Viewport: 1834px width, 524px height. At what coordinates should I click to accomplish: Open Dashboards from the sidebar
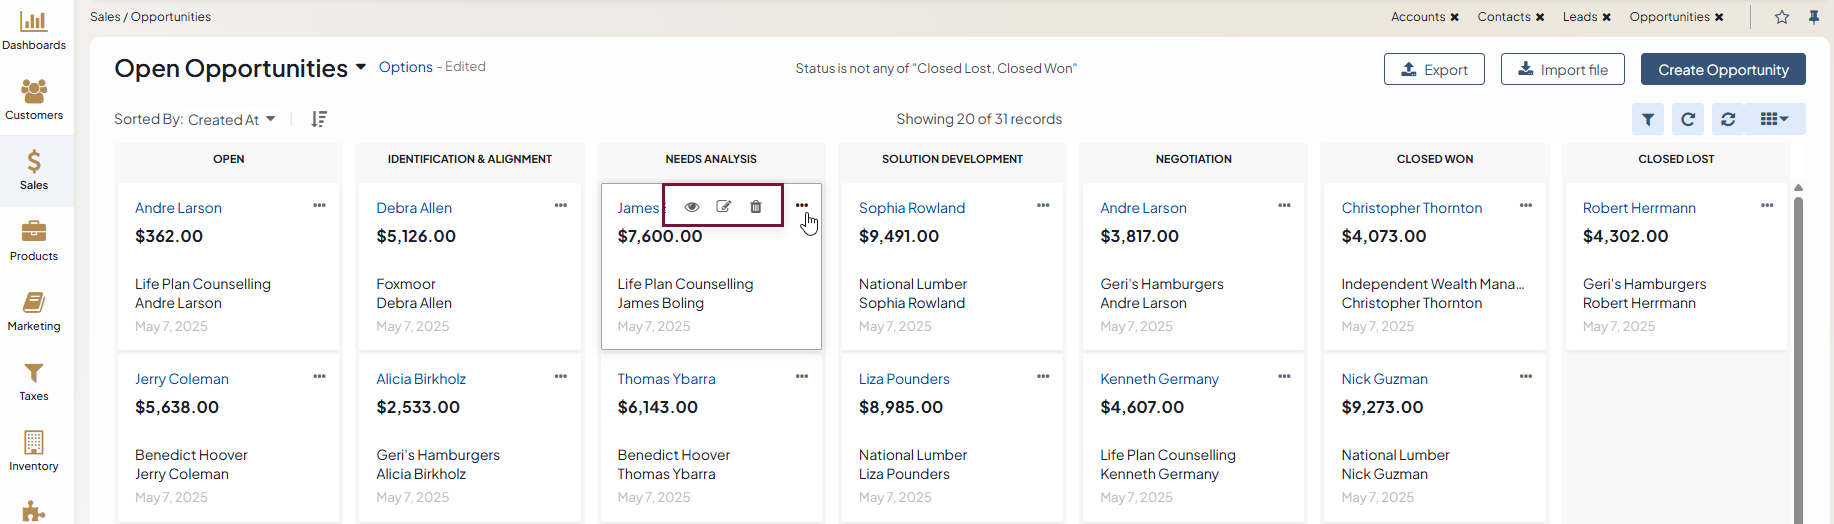click(x=34, y=30)
